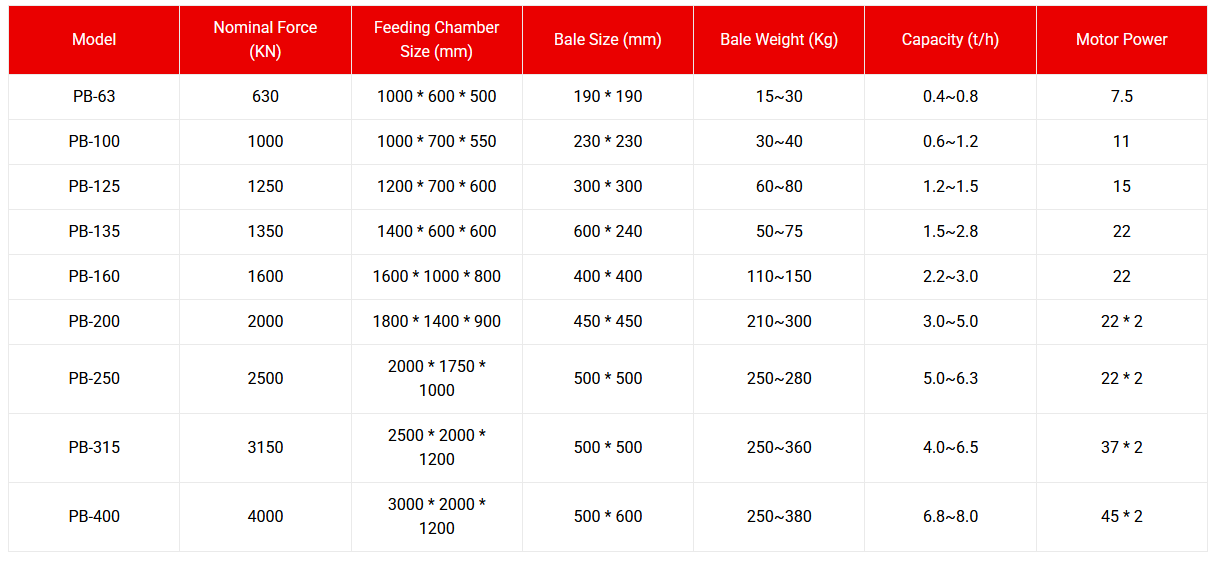Image resolution: width=1221 pixels, height=573 pixels.
Task: Click the Bale Size (mm) header
Action: (608, 40)
